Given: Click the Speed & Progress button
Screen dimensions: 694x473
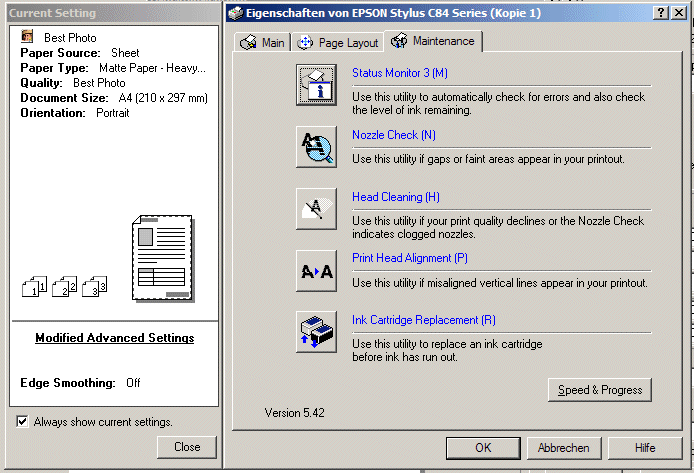Looking at the screenshot, I should pyautogui.click(x=600, y=390).
